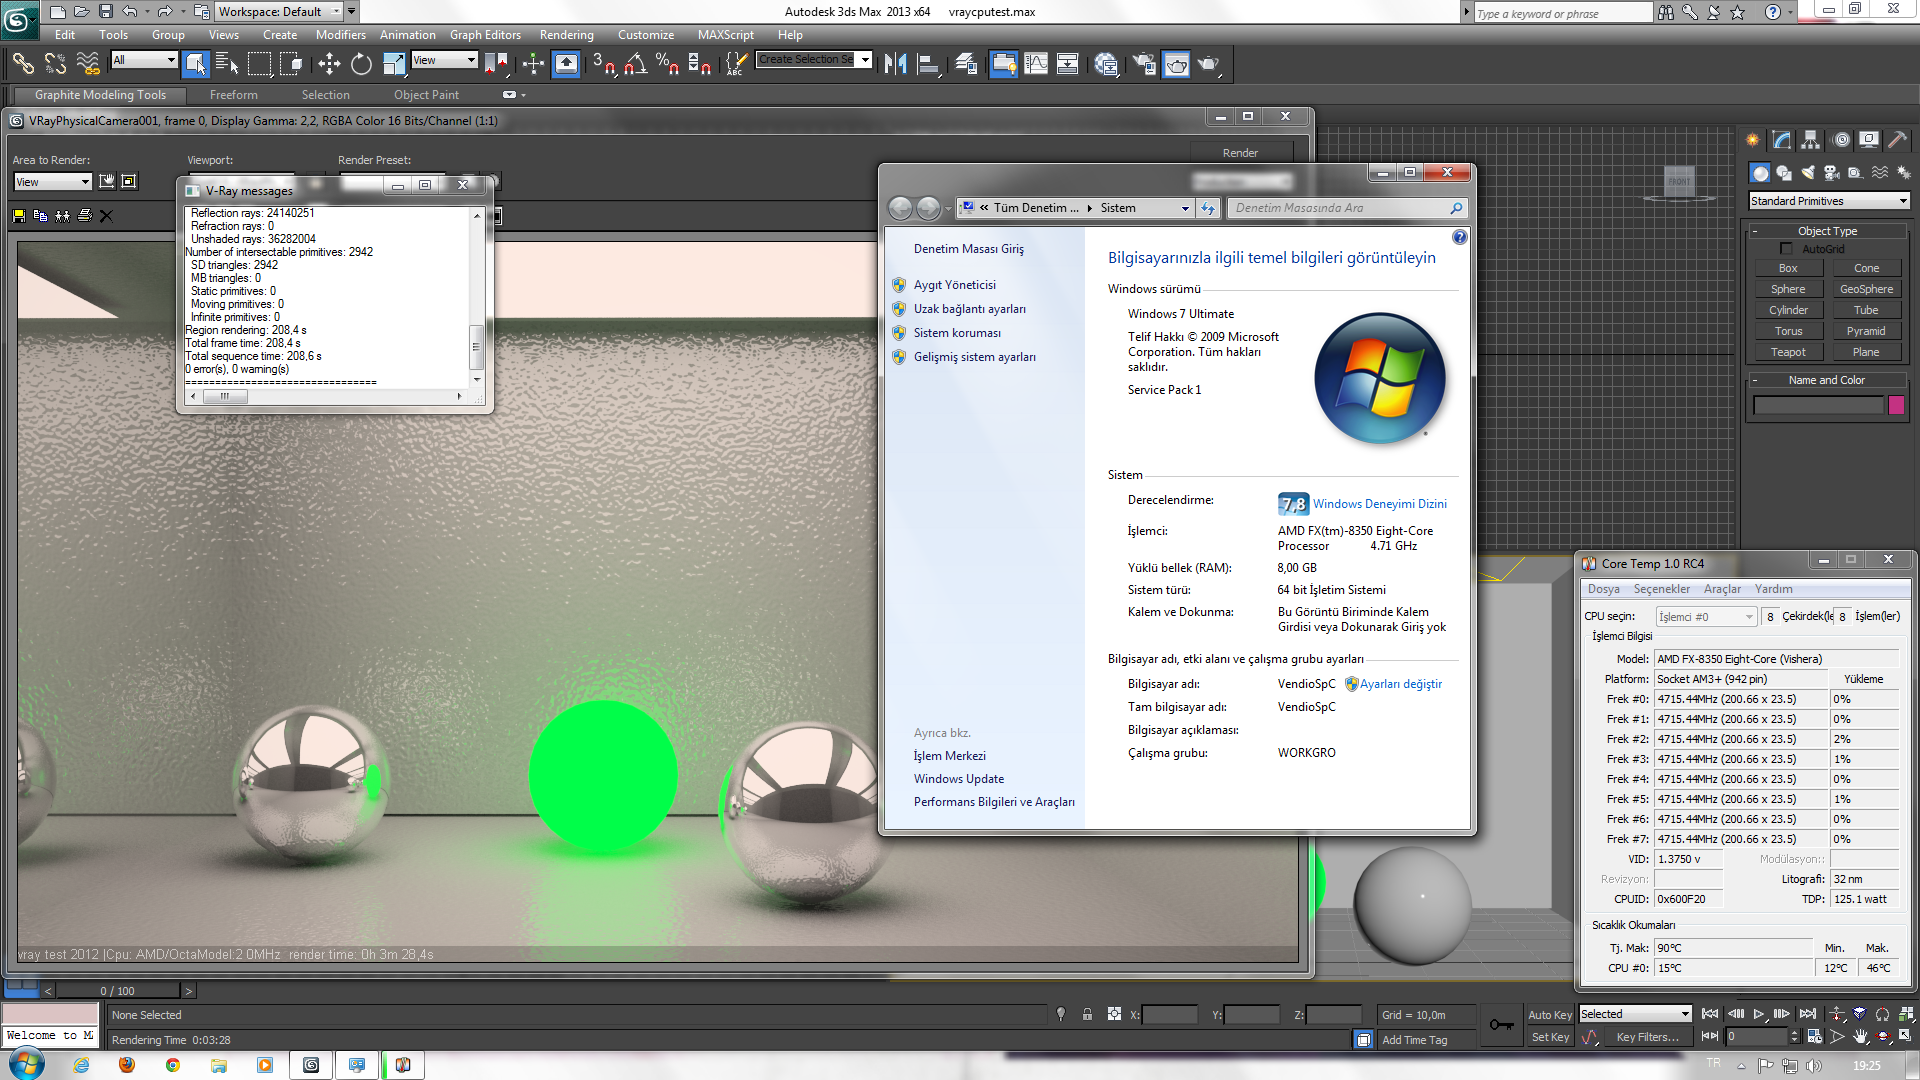Click the Pan View hand icon

click(1861, 1037)
